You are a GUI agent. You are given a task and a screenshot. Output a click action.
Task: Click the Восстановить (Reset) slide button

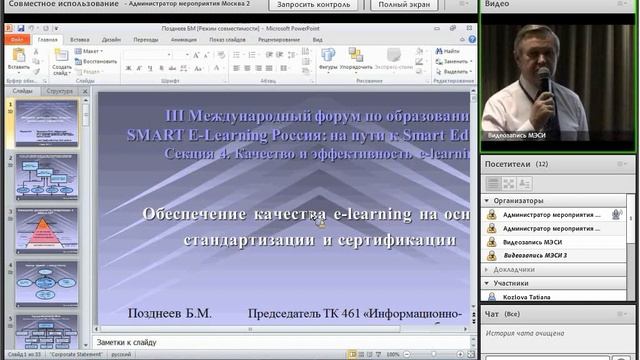96,61
